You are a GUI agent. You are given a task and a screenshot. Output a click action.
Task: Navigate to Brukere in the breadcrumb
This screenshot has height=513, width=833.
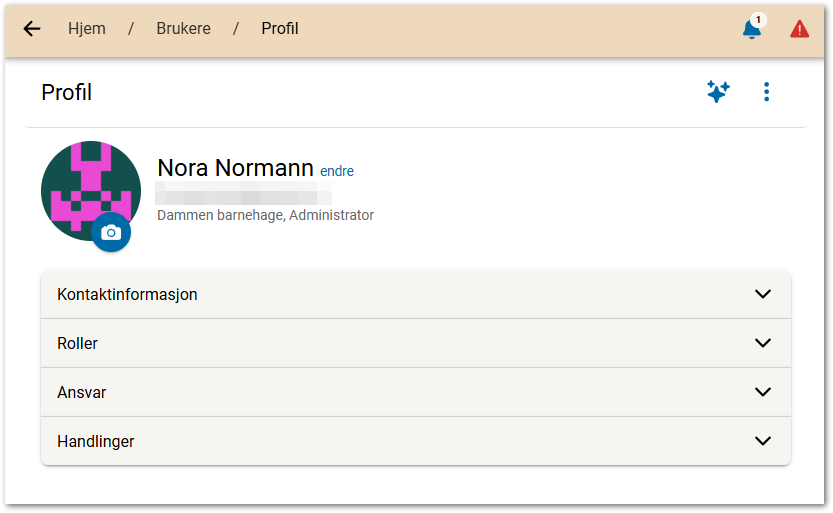[183, 29]
